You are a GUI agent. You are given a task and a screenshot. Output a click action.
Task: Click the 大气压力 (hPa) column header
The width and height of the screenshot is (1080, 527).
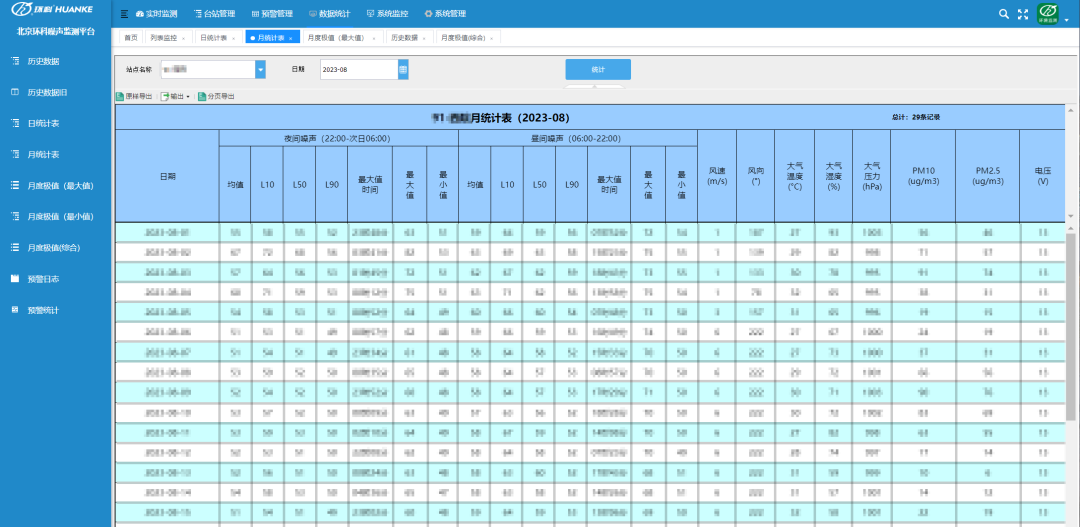coord(871,176)
